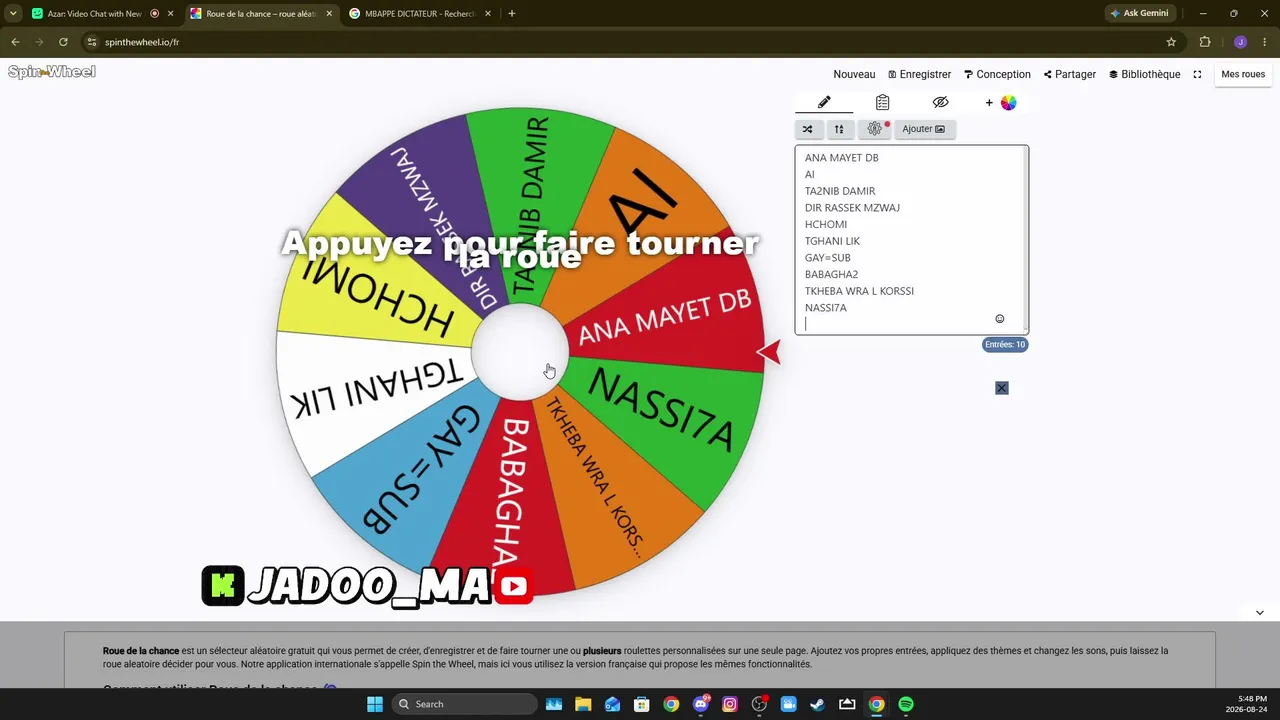
Task: Expand the page with the bottom-right chevron
Action: 1260,613
